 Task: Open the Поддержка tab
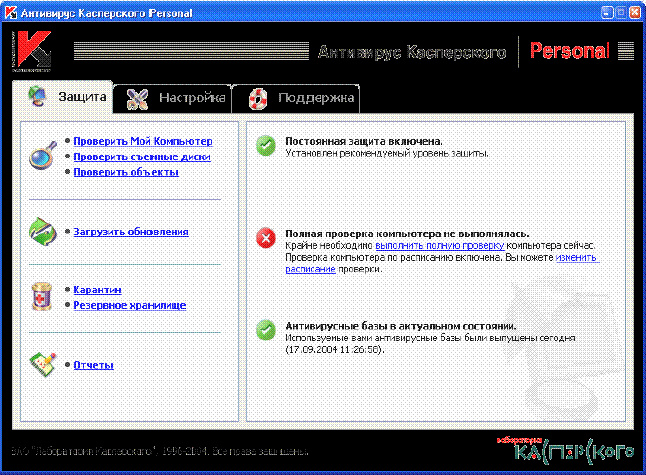pyautogui.click(x=296, y=98)
